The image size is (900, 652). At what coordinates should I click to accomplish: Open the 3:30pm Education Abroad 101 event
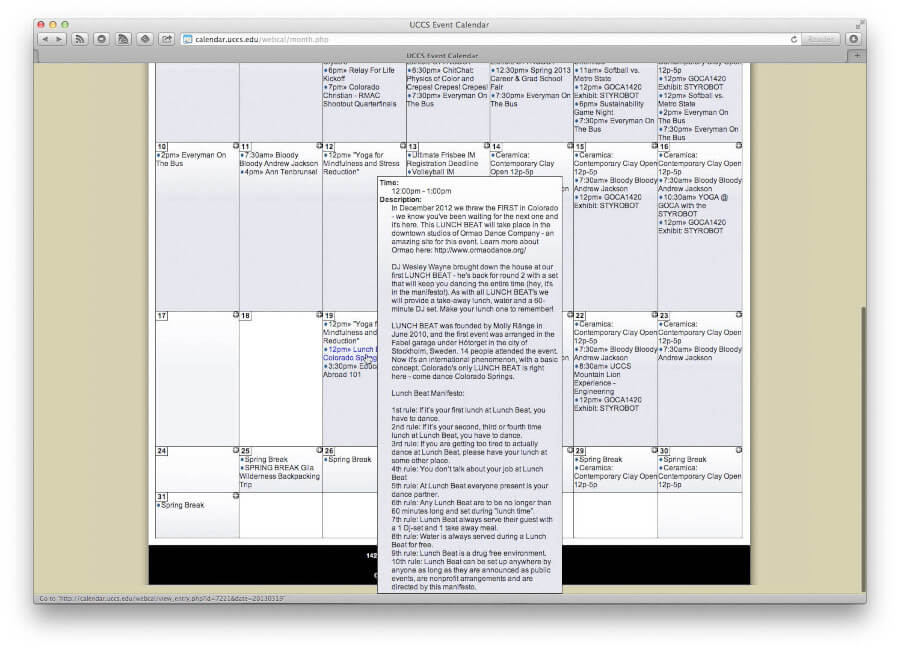coord(350,370)
